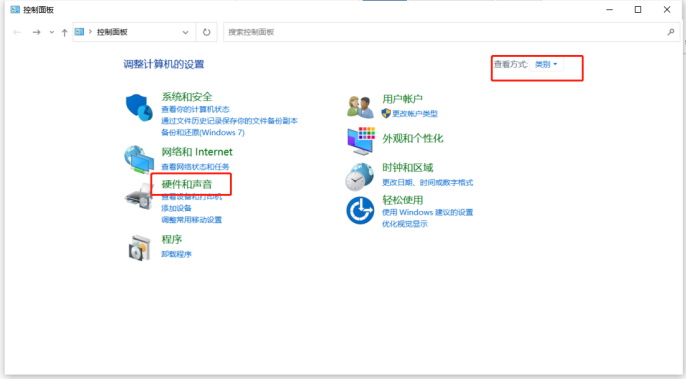
Task: Click 优化视觉显示 link
Action: [405, 224]
